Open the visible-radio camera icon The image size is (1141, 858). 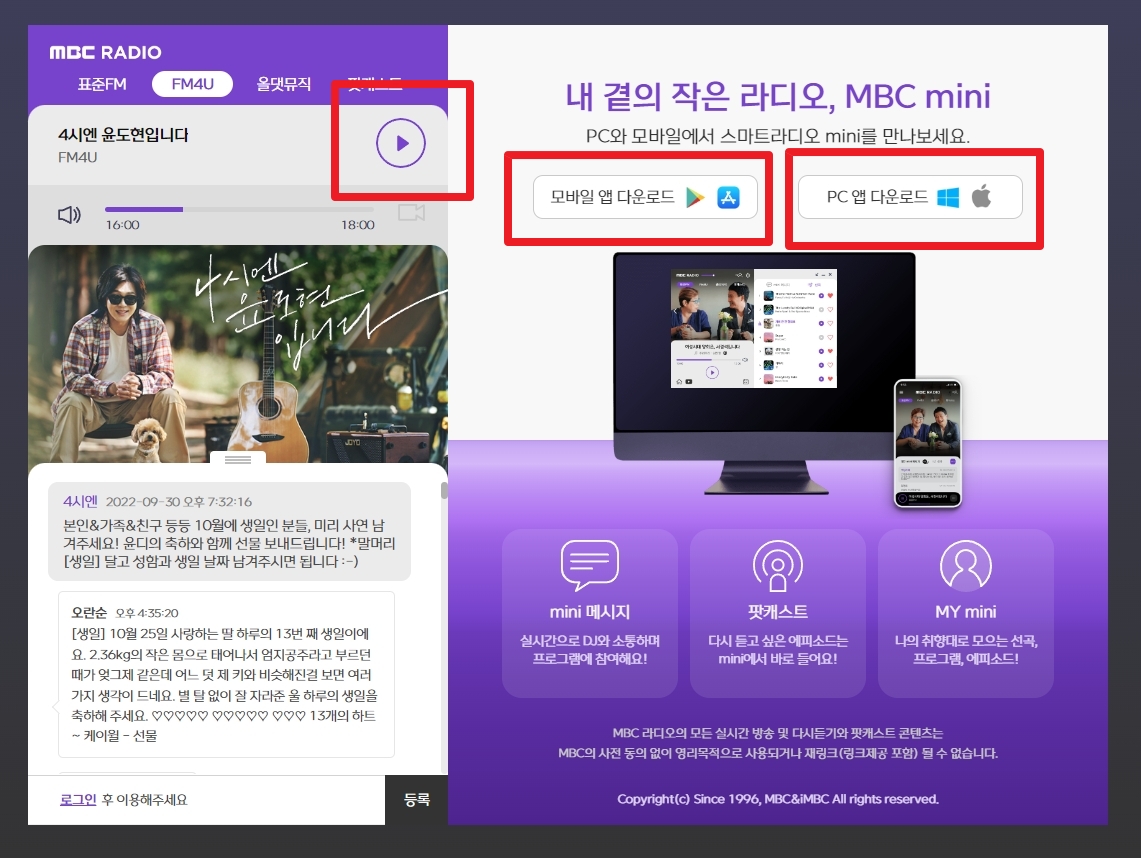pos(411,212)
